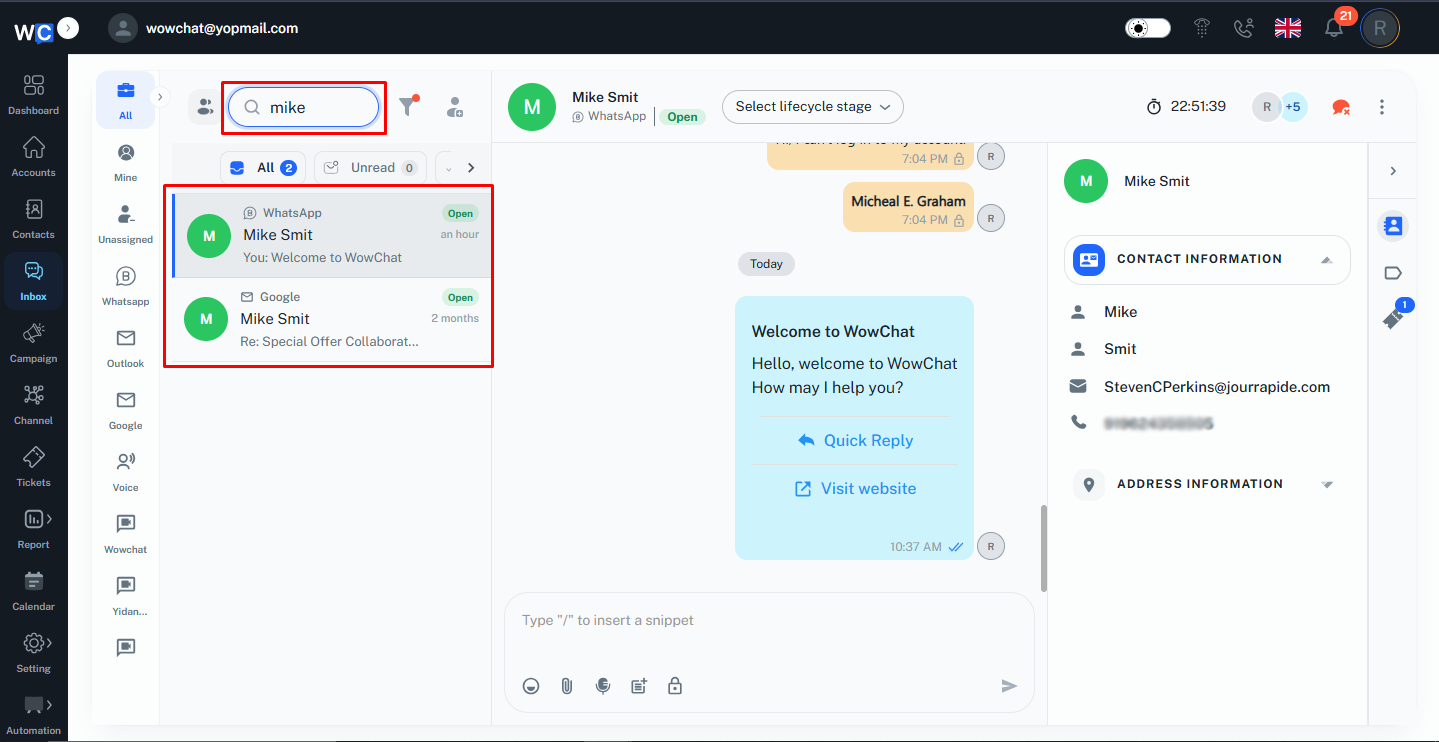1439x742 pixels.
Task: Open the Mike Smit WhatsApp conversation
Action: [x=331, y=235]
